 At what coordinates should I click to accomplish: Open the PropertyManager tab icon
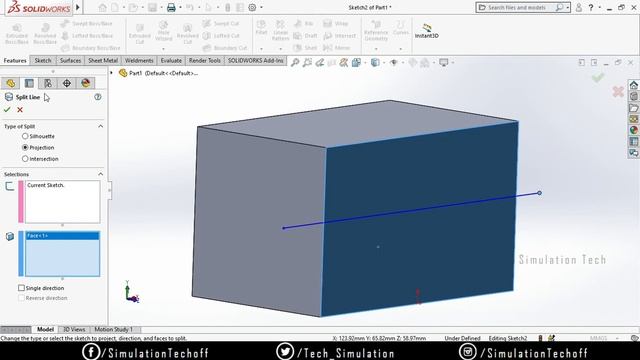[29, 83]
